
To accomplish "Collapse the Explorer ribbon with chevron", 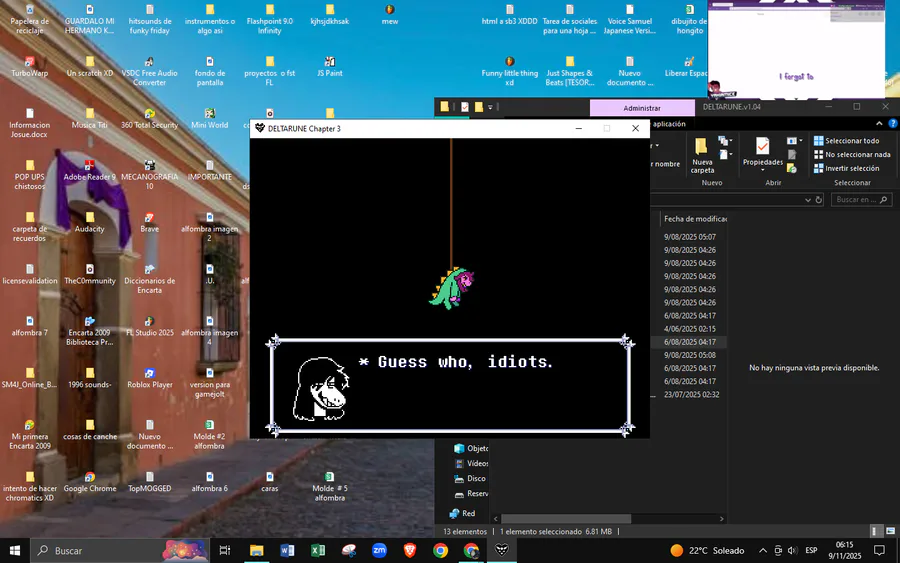I will pos(879,123).
